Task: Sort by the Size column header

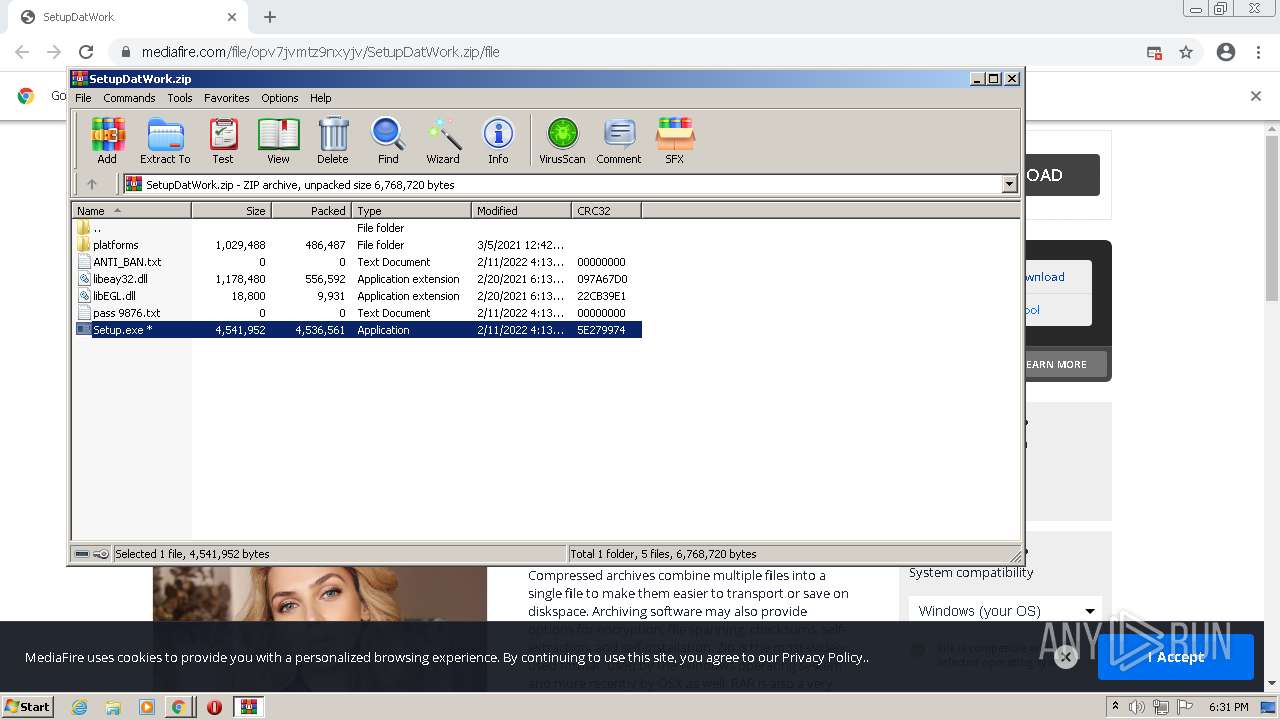Action: (x=231, y=211)
